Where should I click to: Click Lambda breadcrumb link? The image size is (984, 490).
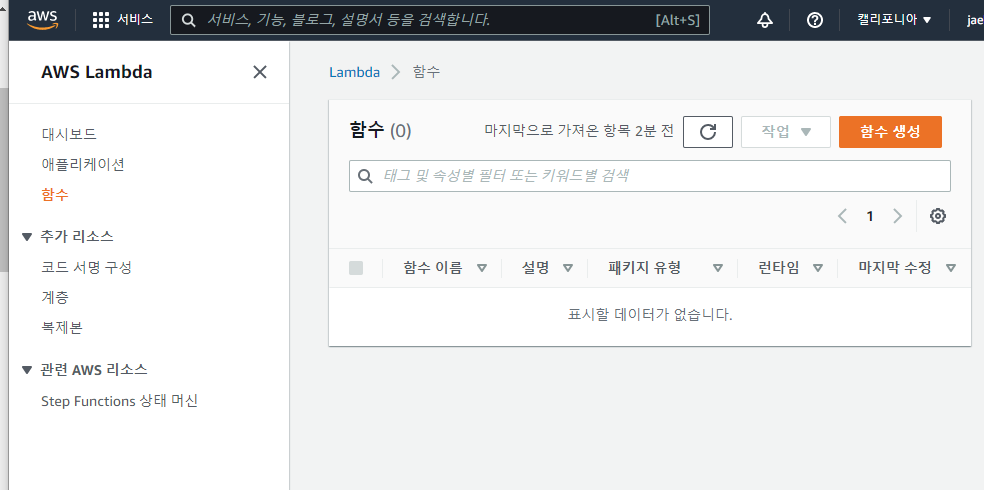pyautogui.click(x=355, y=72)
